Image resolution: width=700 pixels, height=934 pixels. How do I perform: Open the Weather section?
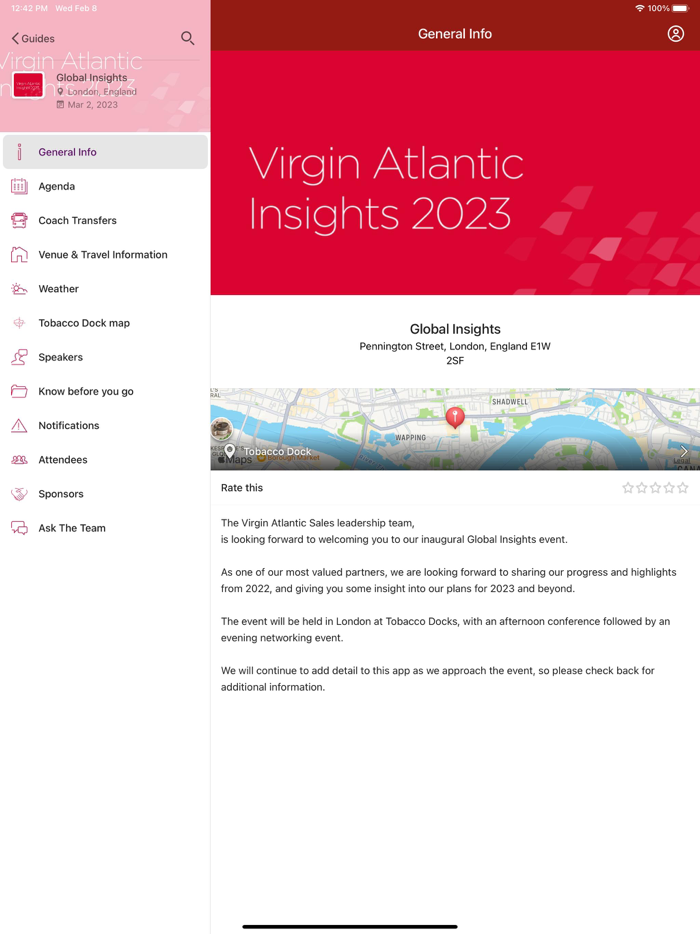(105, 289)
